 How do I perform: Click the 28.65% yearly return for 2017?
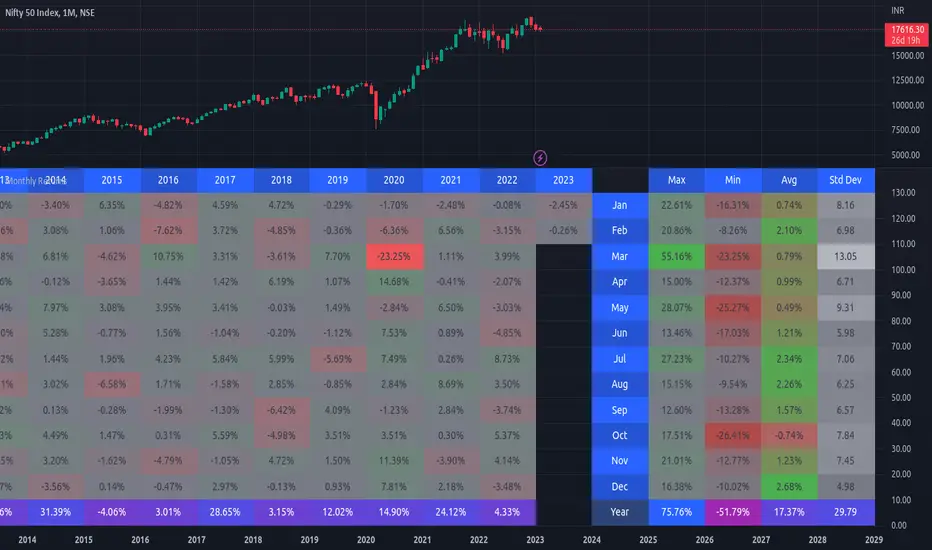(225, 512)
